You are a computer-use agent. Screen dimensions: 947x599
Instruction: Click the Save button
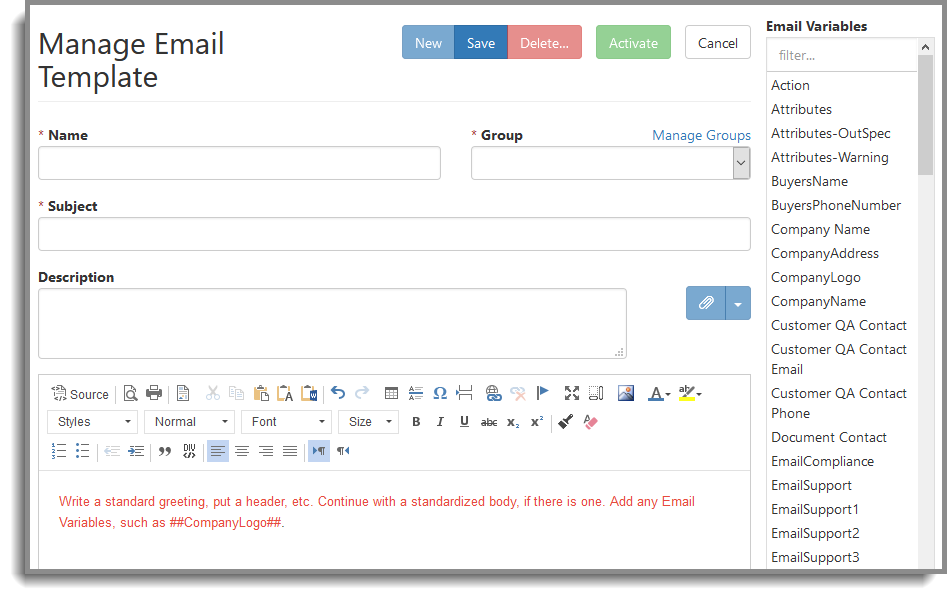(481, 42)
